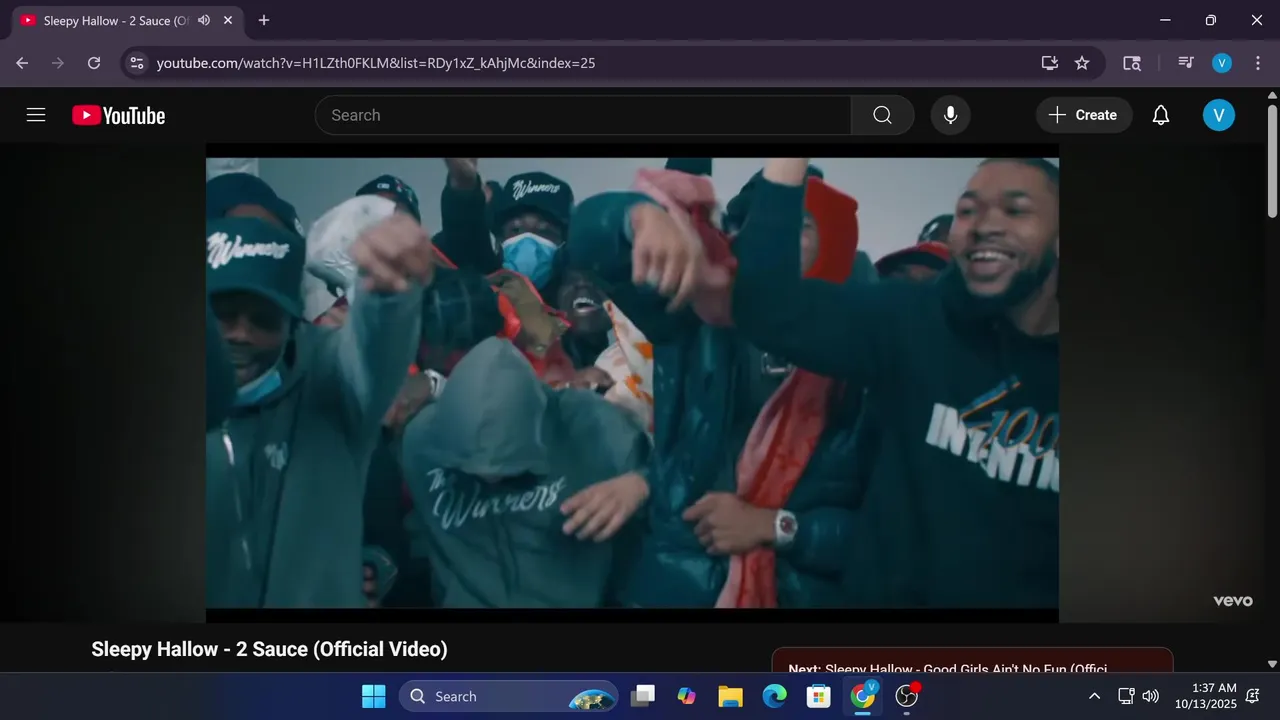Open YouTube notifications bell
This screenshot has width=1280, height=720.
tap(1160, 115)
